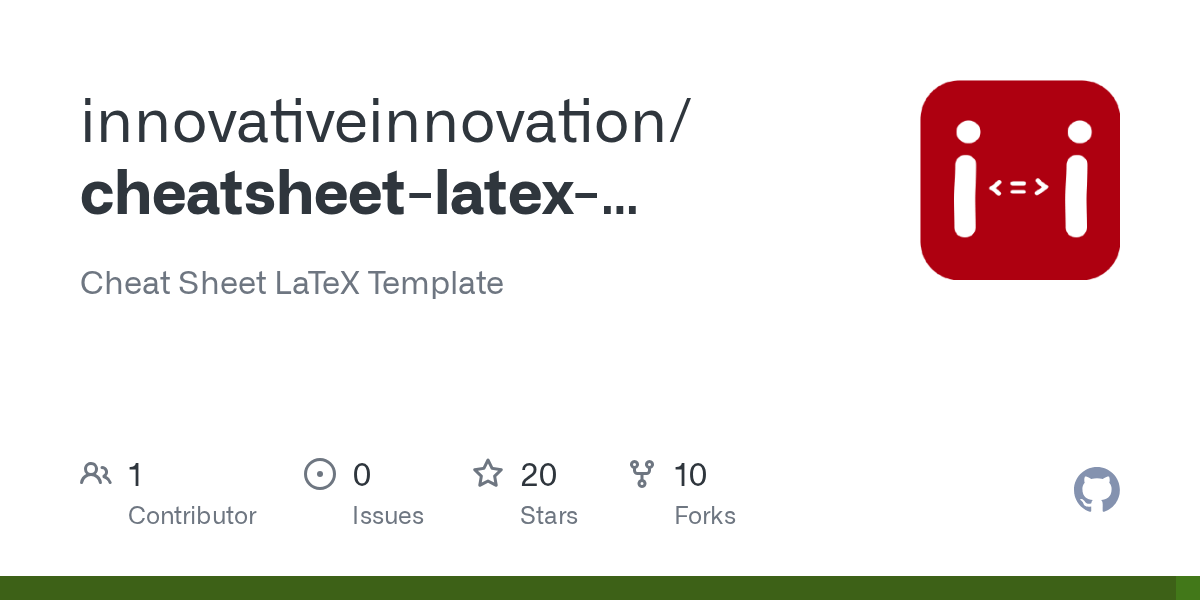Click the innovativeinnovation/ owner name
1200x600 pixels.
click(x=385, y=120)
